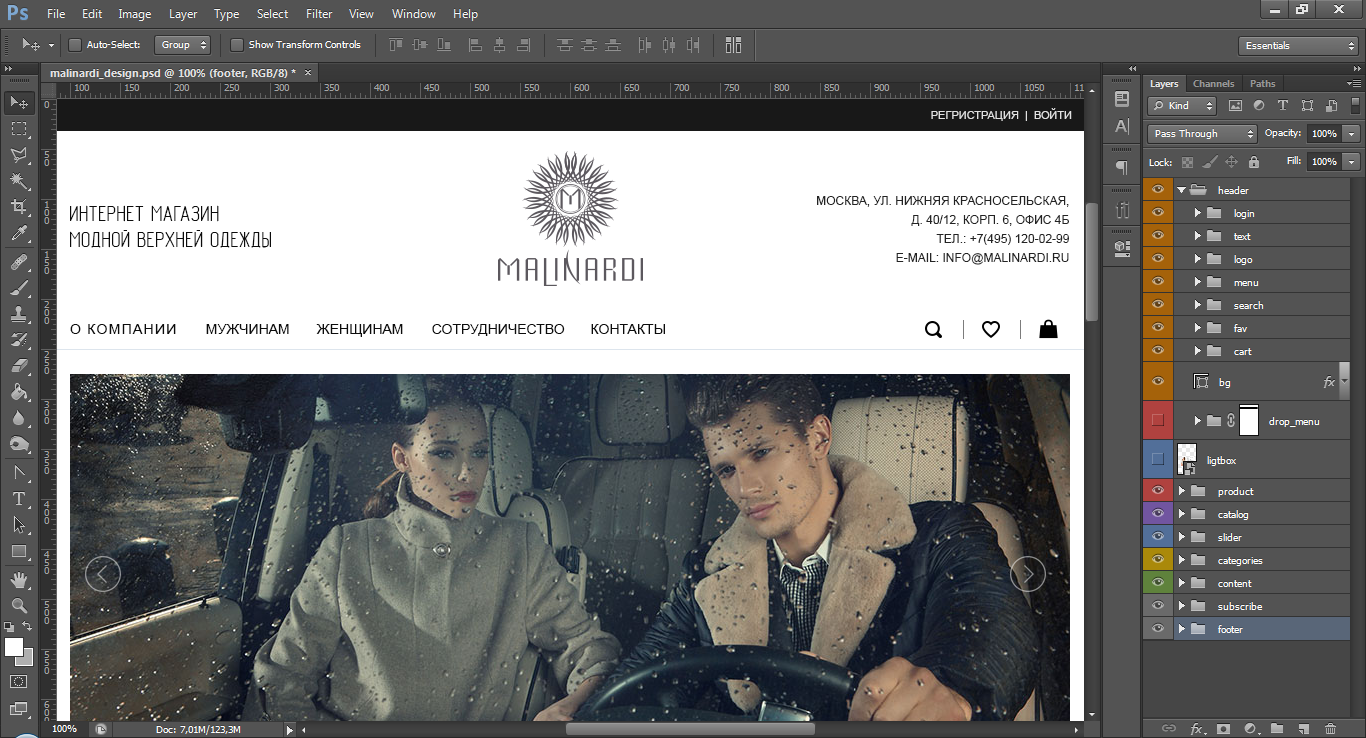Viewport: 1366px width, 738px height.
Task: Show the drop_menu group layer
Action: pyautogui.click(x=1158, y=420)
